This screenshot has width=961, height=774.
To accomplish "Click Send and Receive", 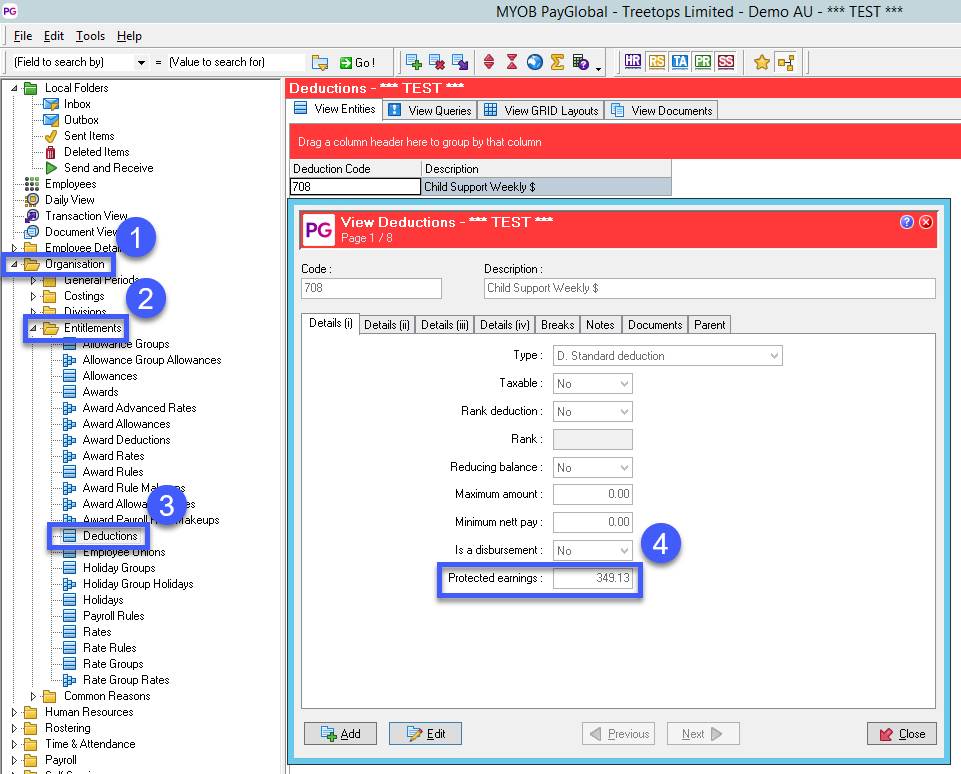I will tap(108, 168).
